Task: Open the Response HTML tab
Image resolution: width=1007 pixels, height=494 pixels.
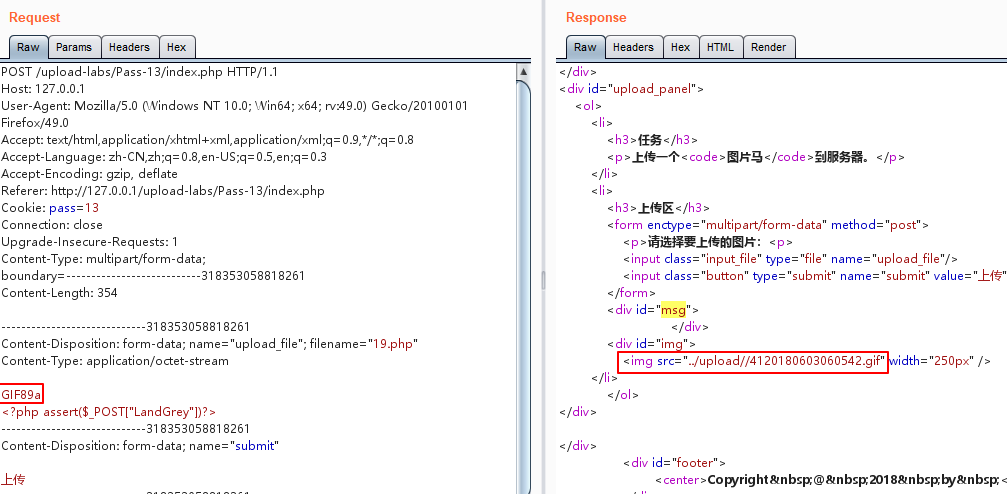Action: pyautogui.click(x=720, y=47)
